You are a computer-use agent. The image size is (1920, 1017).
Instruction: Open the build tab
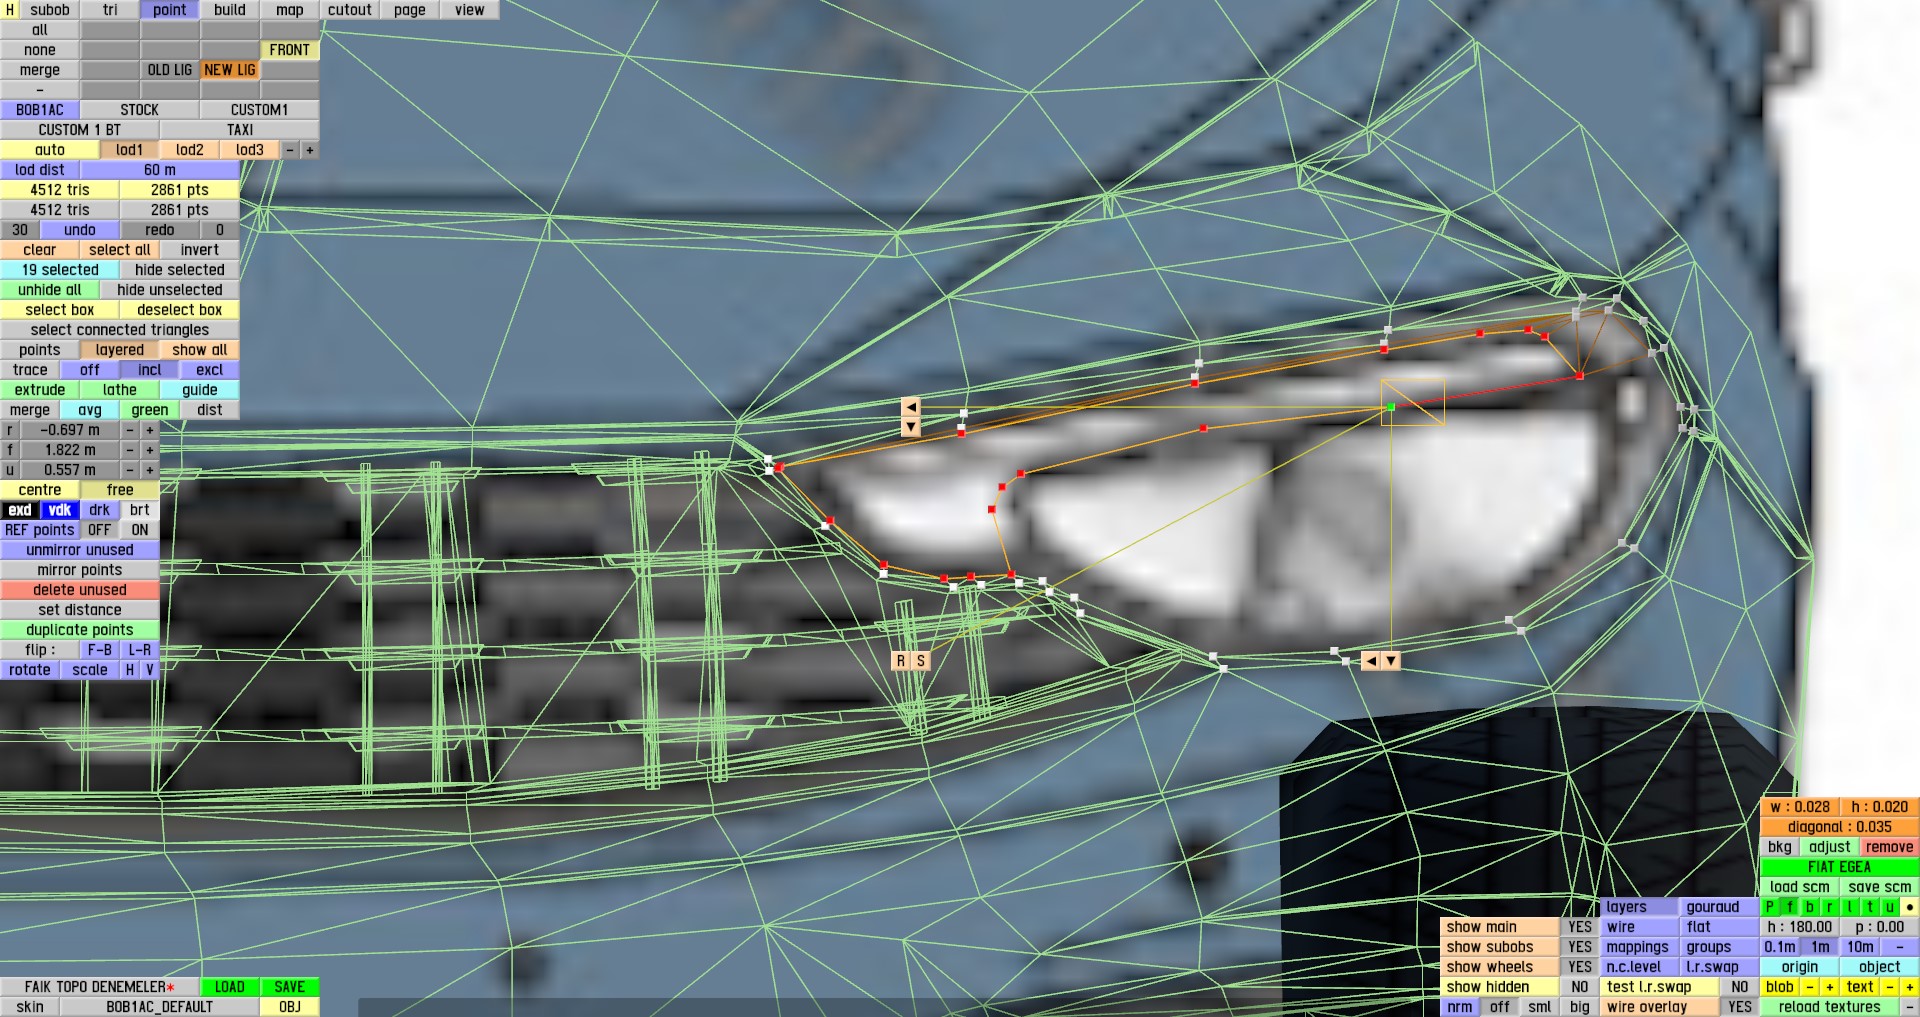point(230,10)
